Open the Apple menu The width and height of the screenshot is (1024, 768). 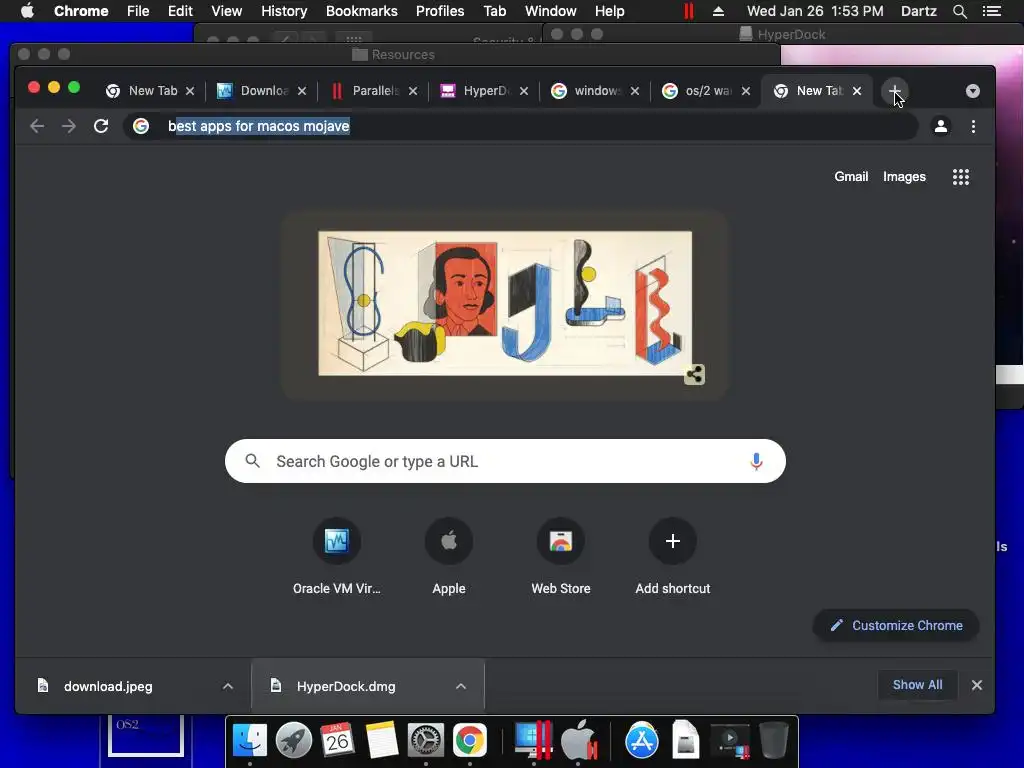click(x=27, y=11)
